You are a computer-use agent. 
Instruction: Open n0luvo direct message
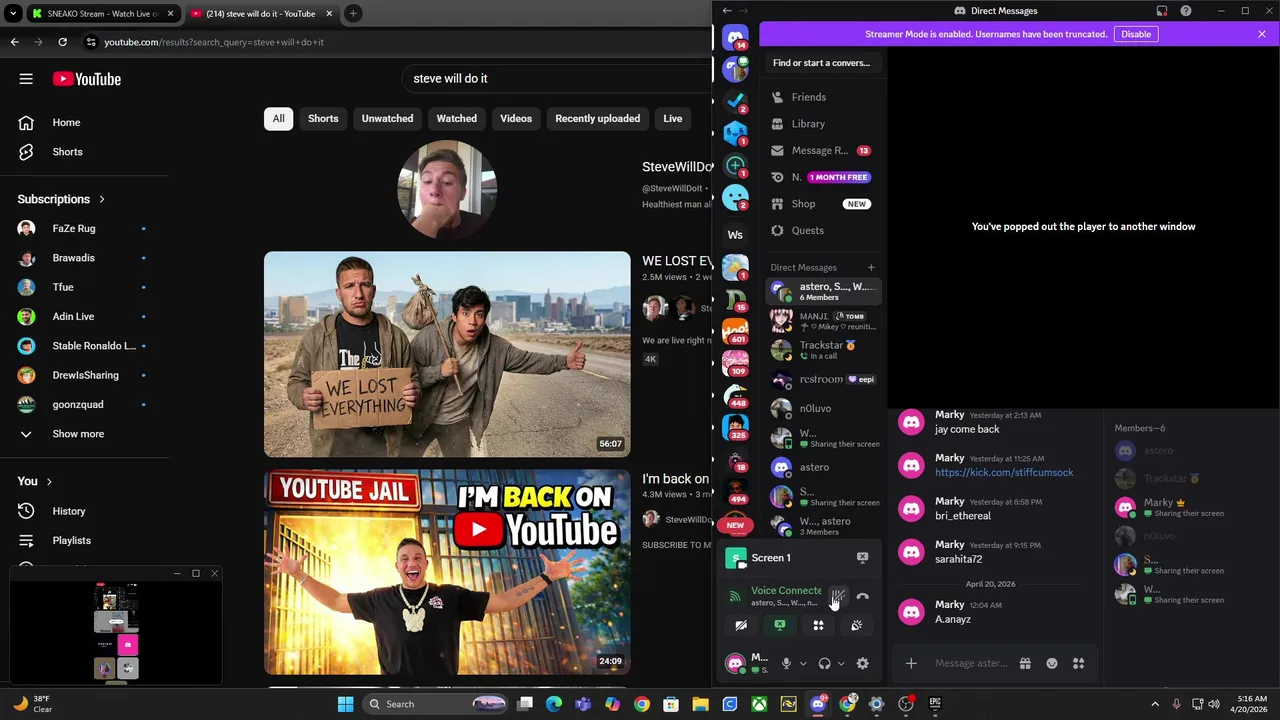click(x=823, y=408)
